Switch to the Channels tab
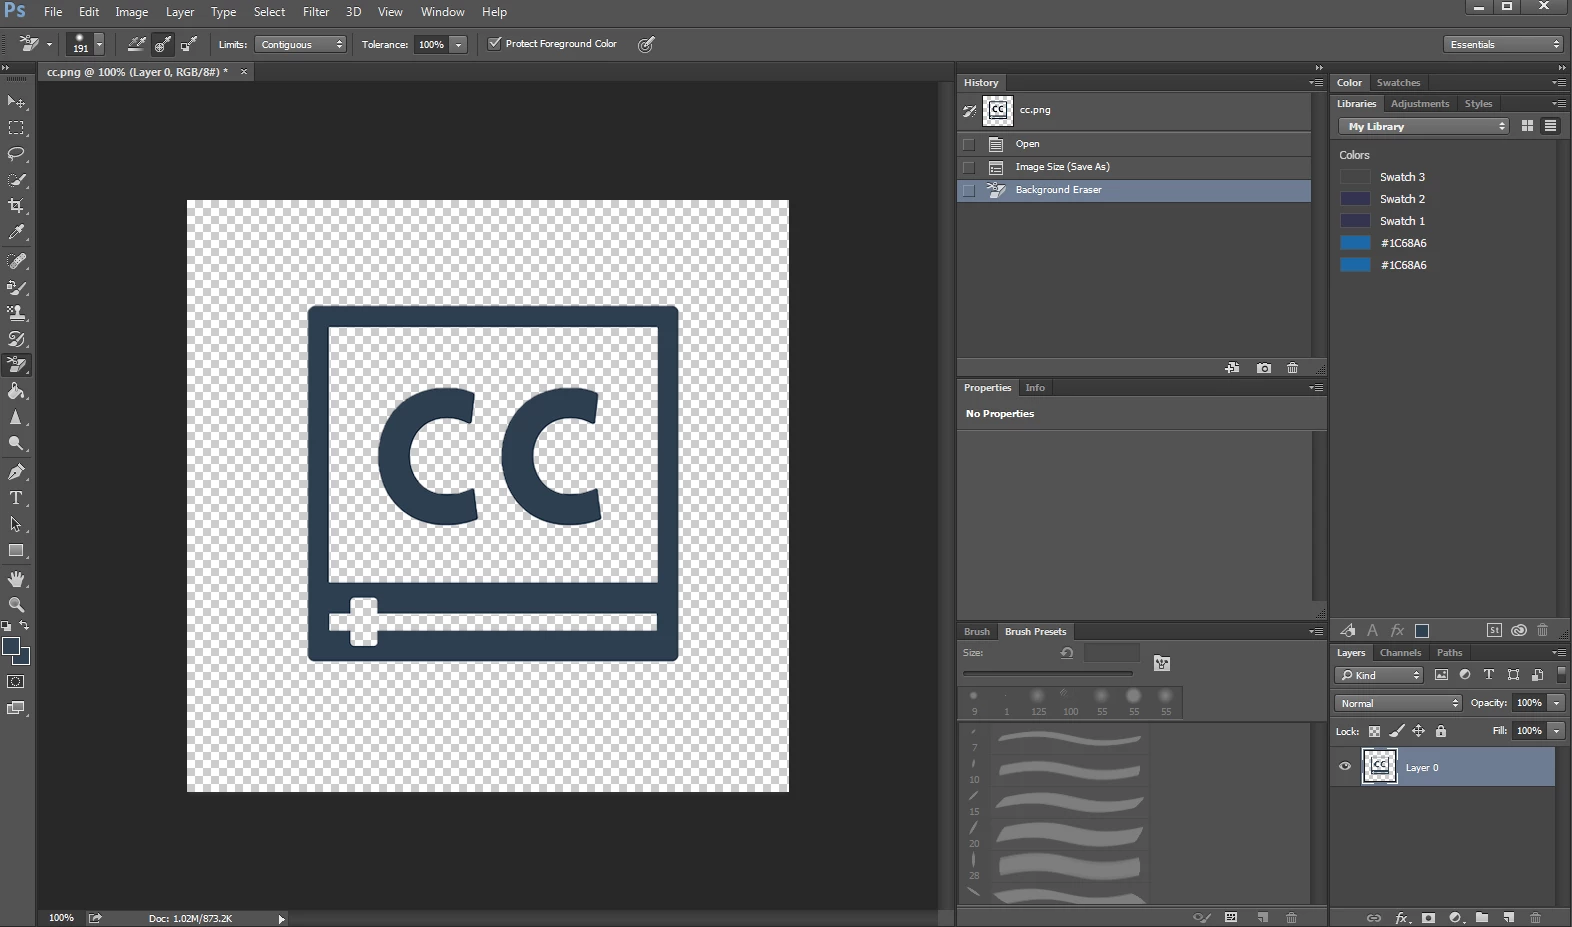The width and height of the screenshot is (1572, 927). (1400, 653)
